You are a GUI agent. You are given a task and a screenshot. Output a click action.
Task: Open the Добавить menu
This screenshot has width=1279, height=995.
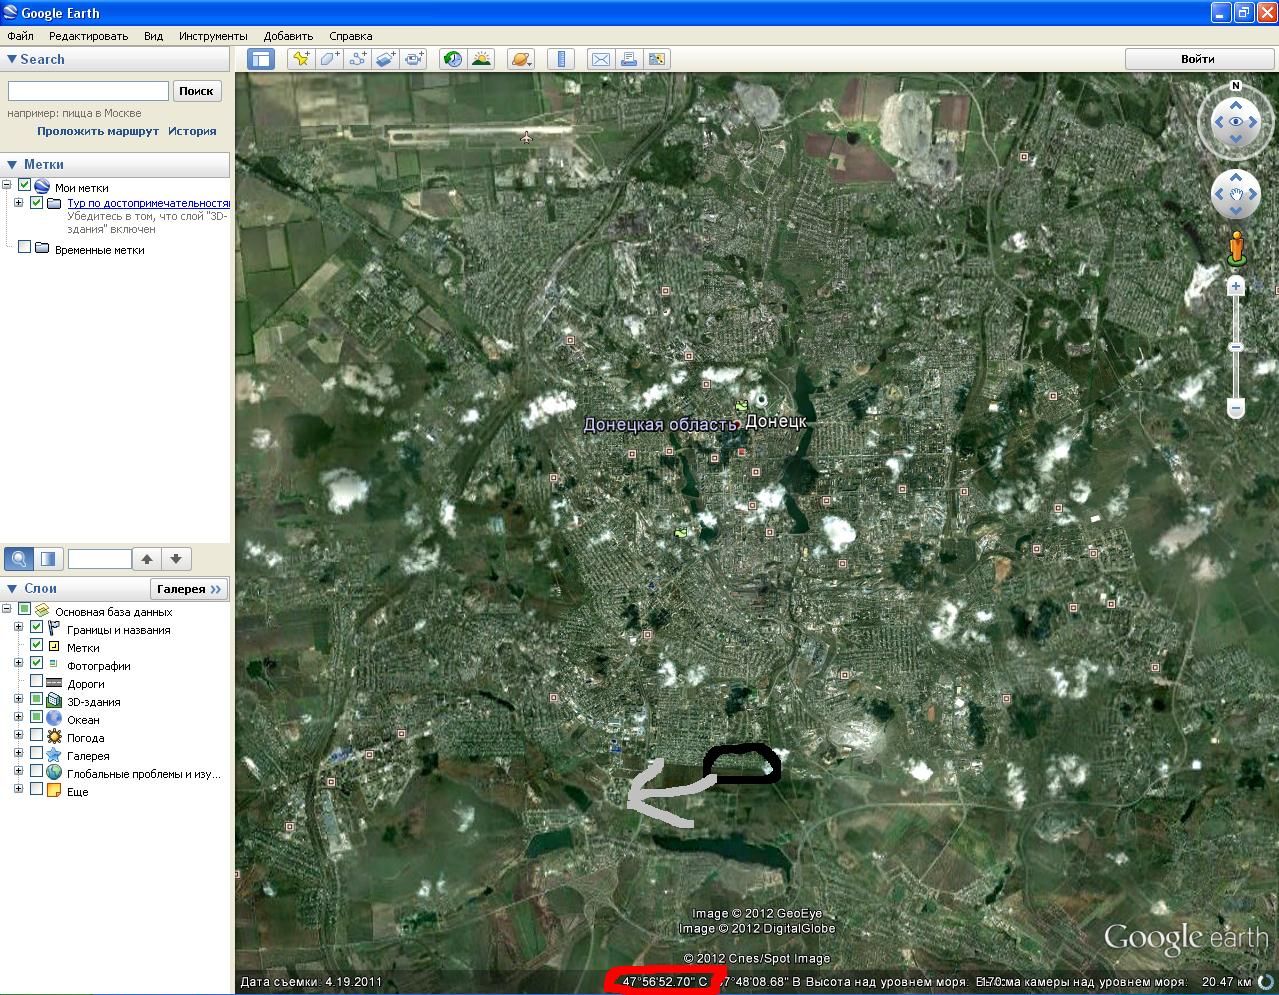pyautogui.click(x=288, y=36)
